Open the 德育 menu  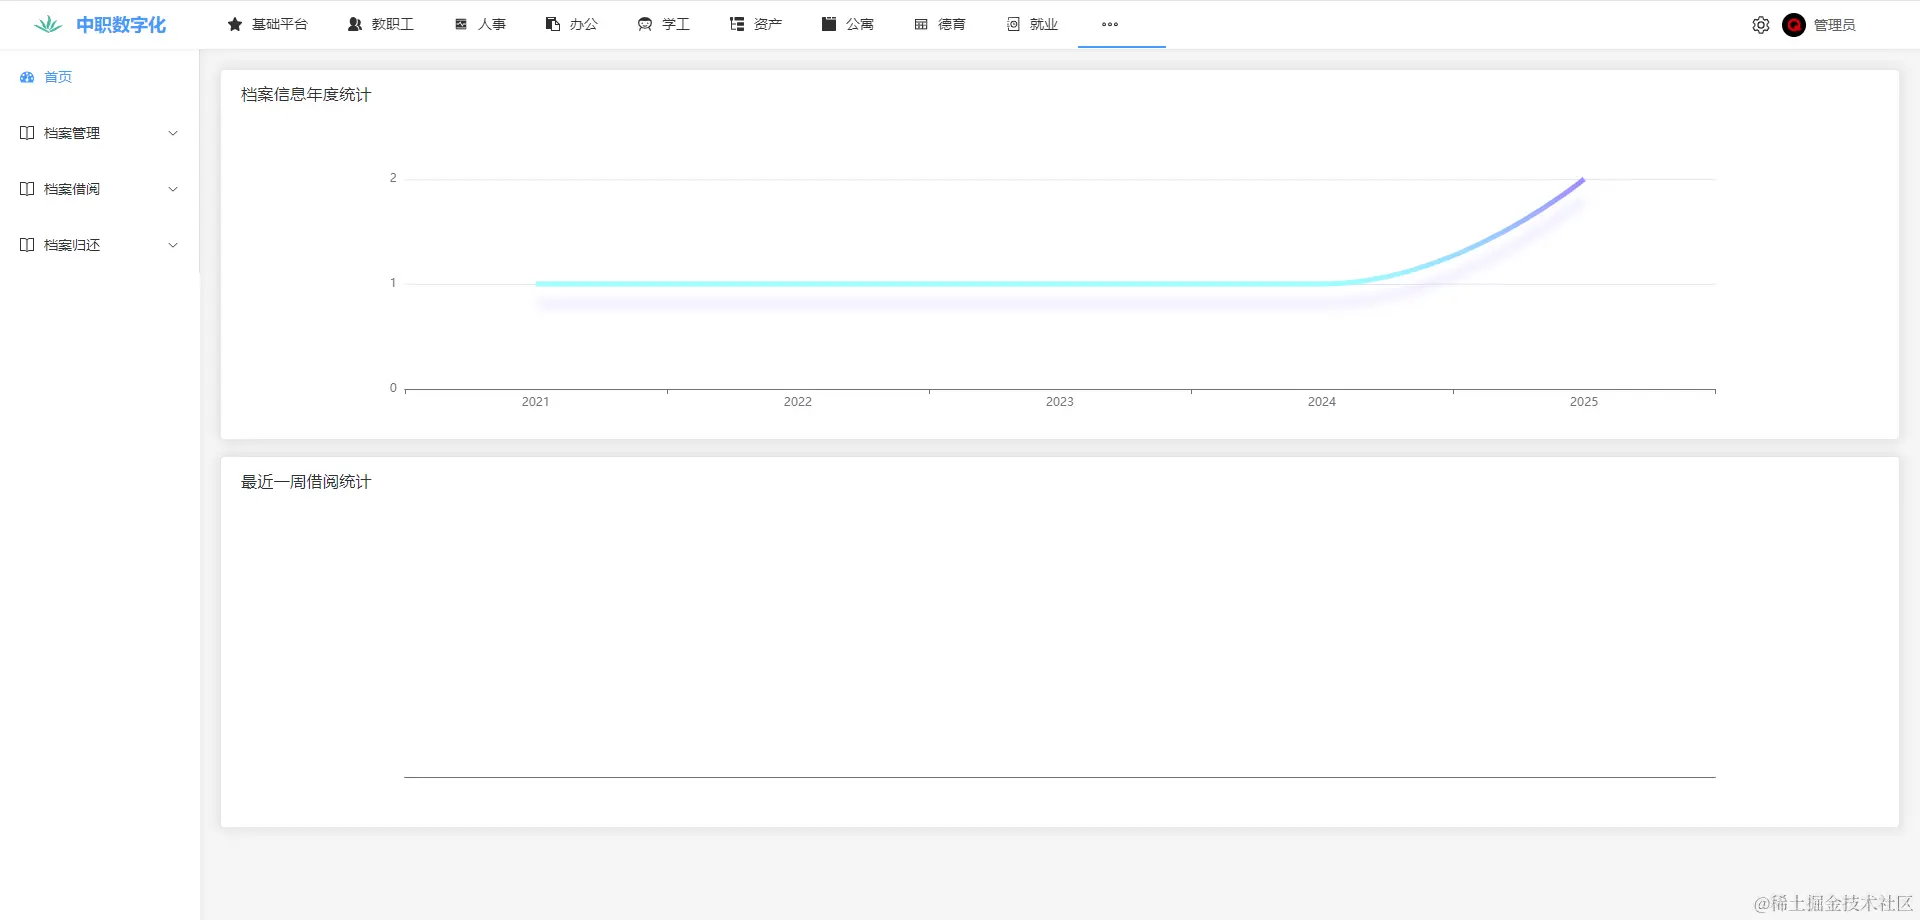click(x=940, y=24)
